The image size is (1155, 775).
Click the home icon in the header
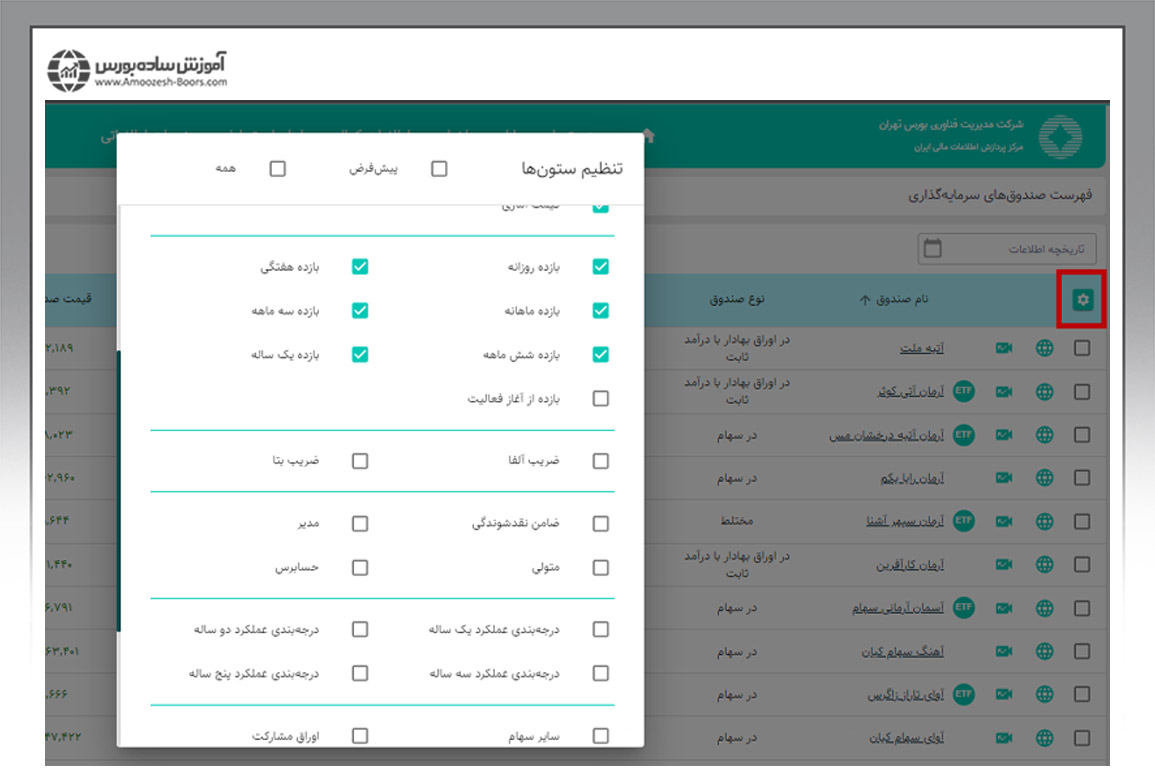[649, 135]
